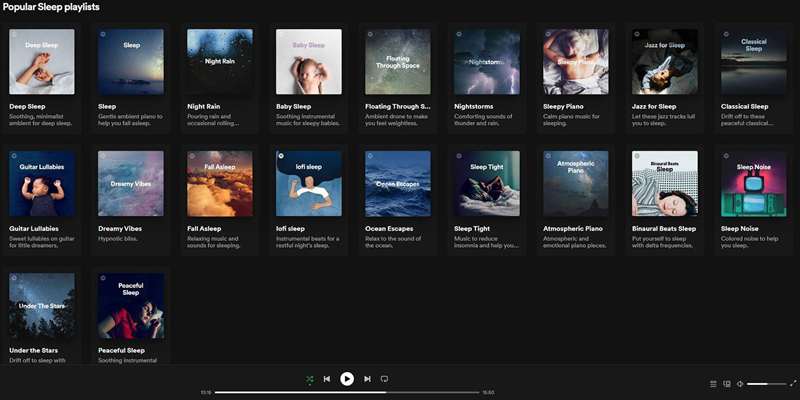Open the Sleep Noise playlist cover

(x=754, y=184)
